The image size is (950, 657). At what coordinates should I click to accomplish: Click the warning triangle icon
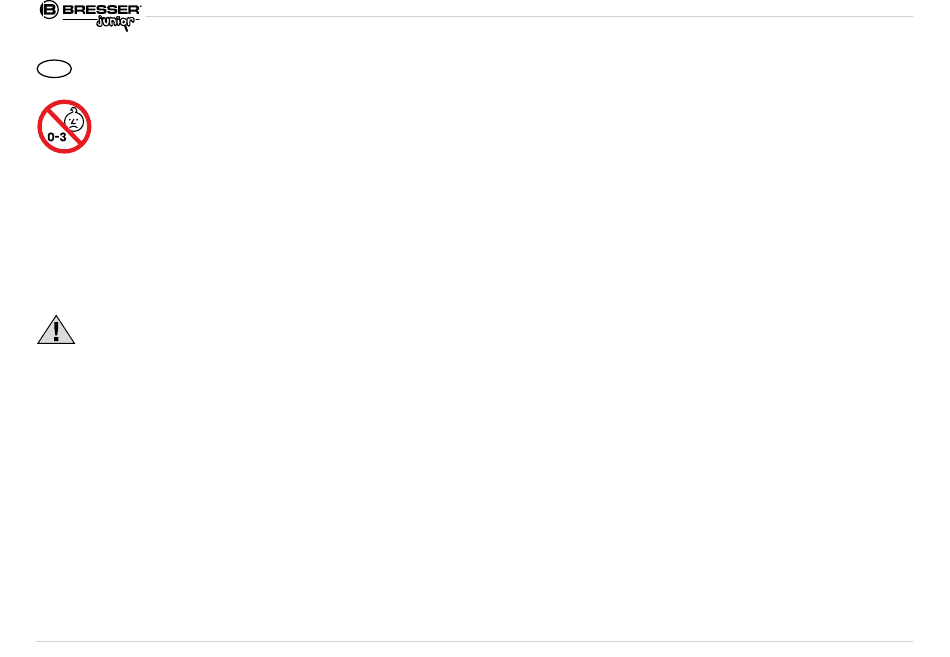click(x=57, y=331)
